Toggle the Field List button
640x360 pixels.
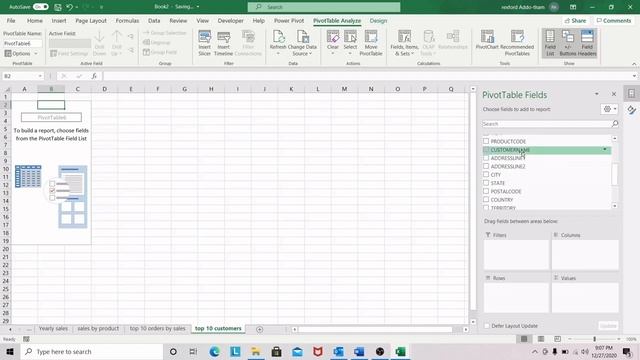(550, 43)
